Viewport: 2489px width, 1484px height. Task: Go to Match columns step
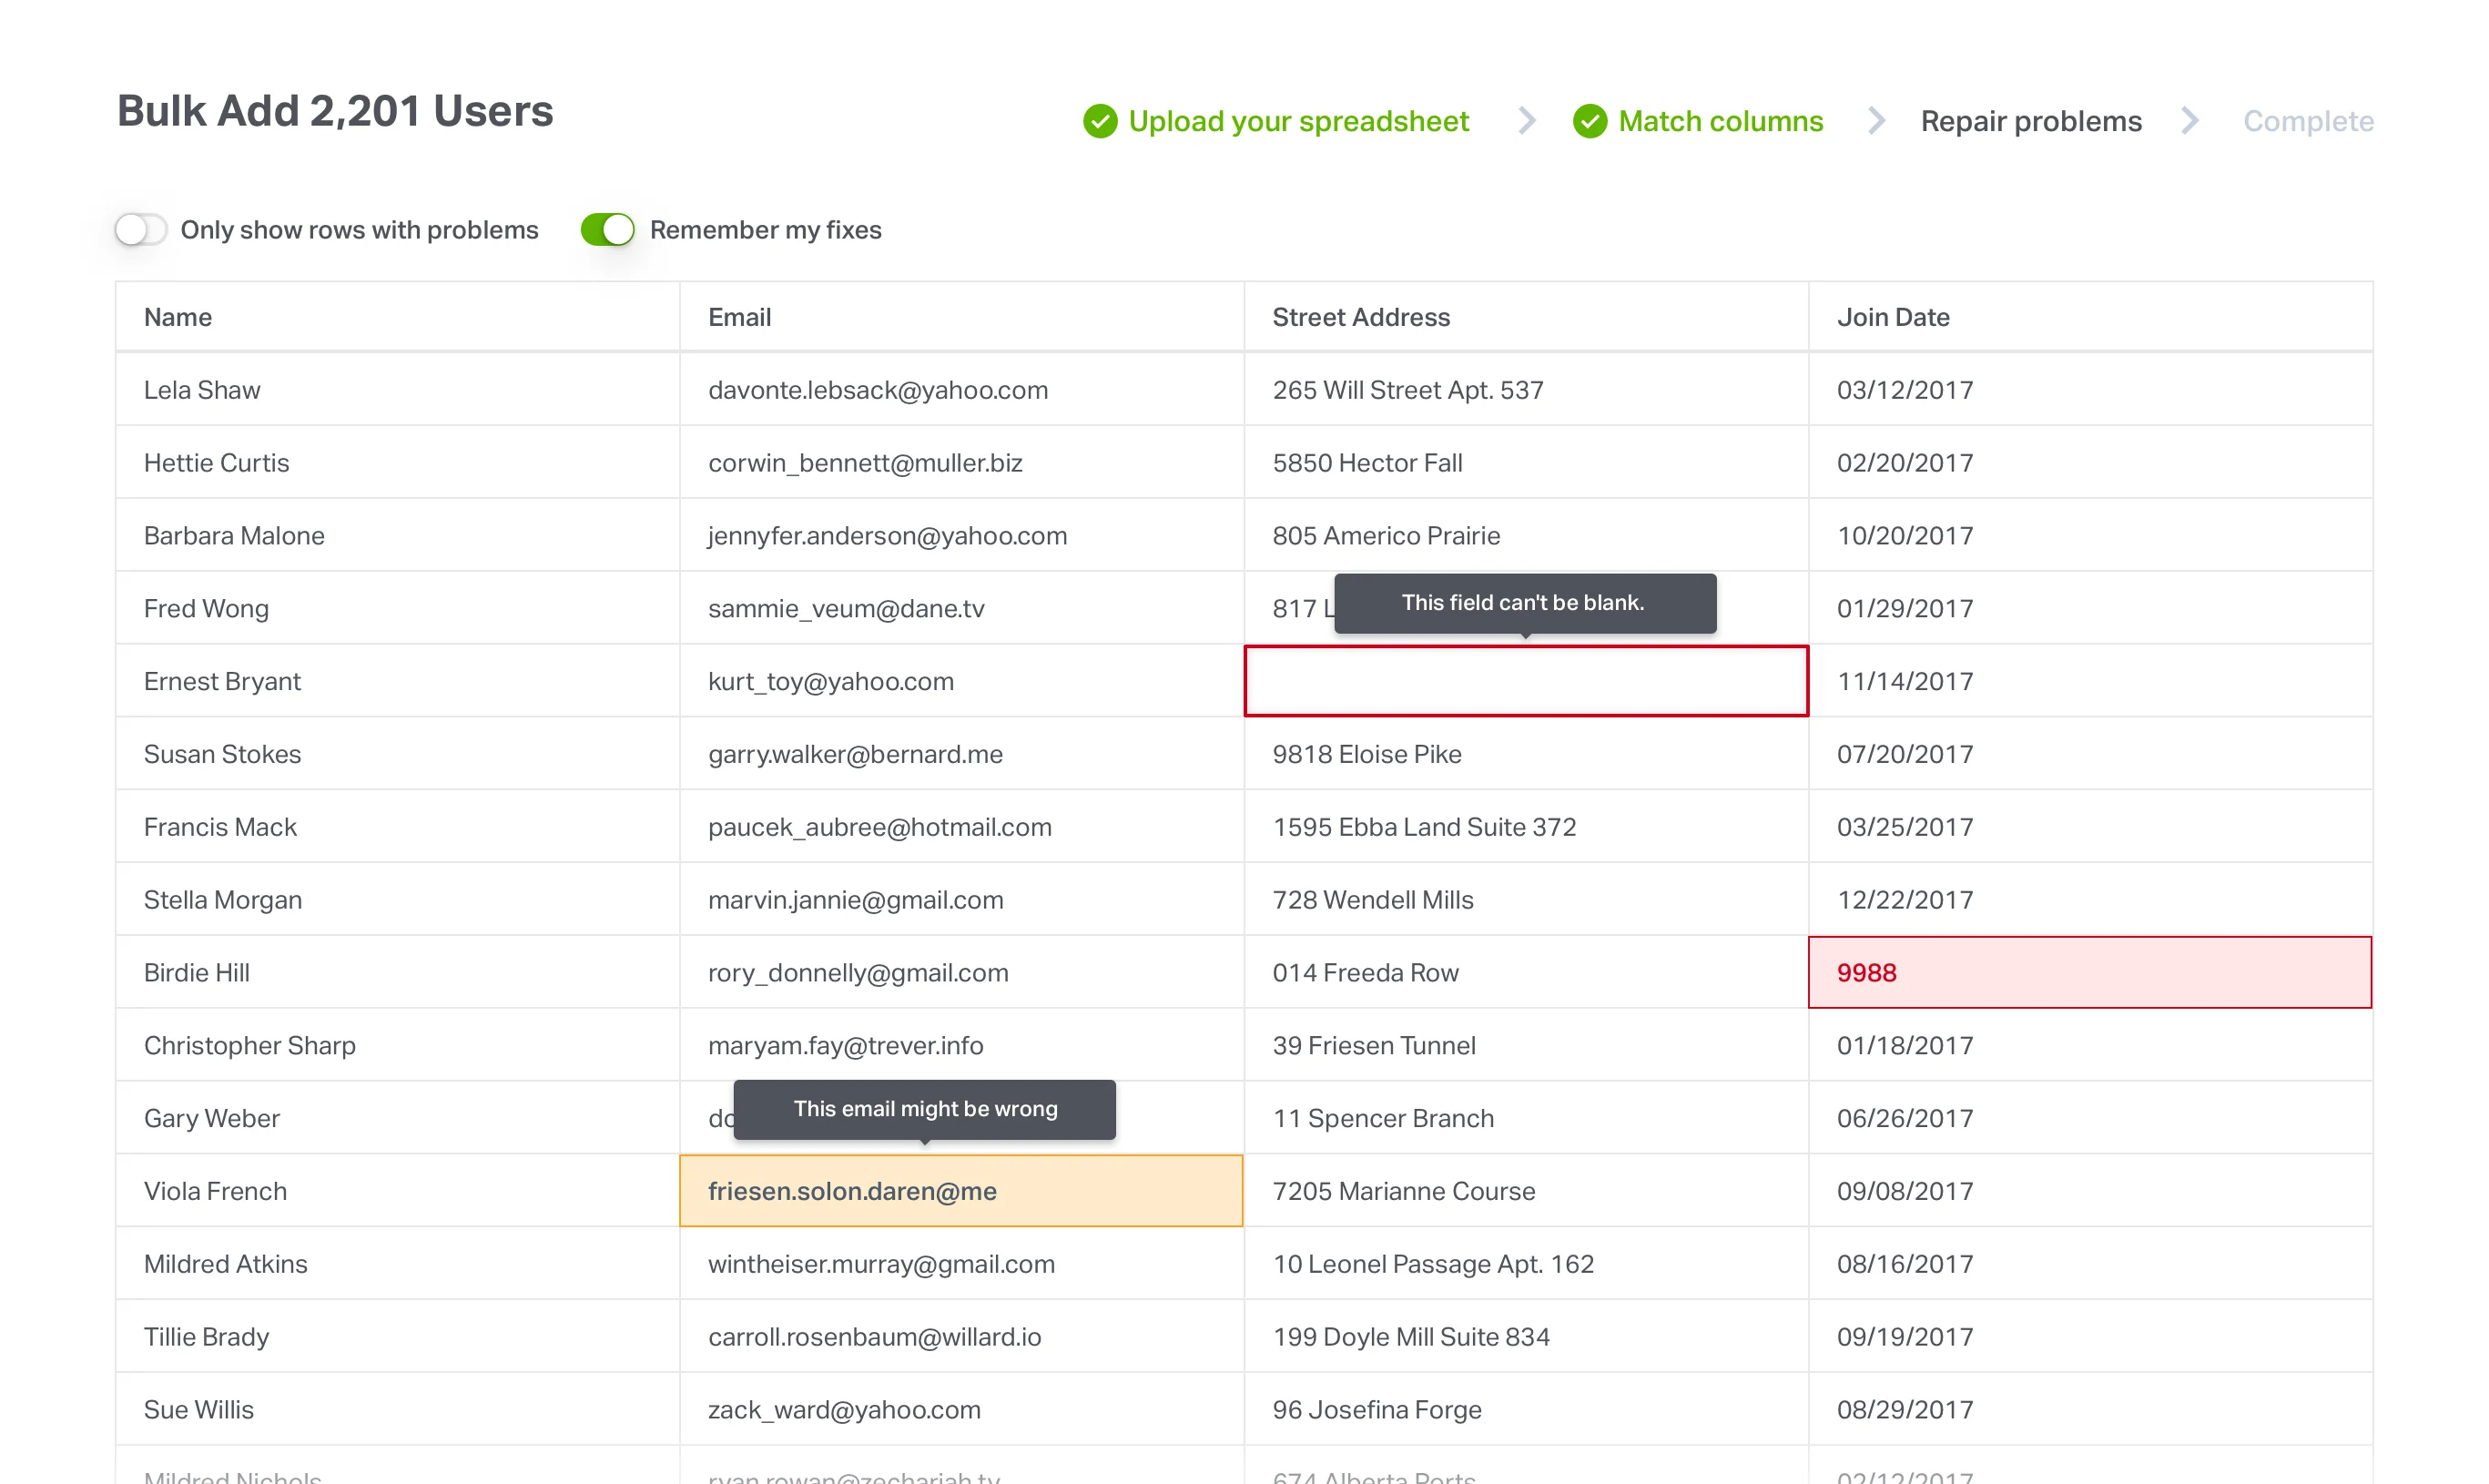pos(1720,121)
